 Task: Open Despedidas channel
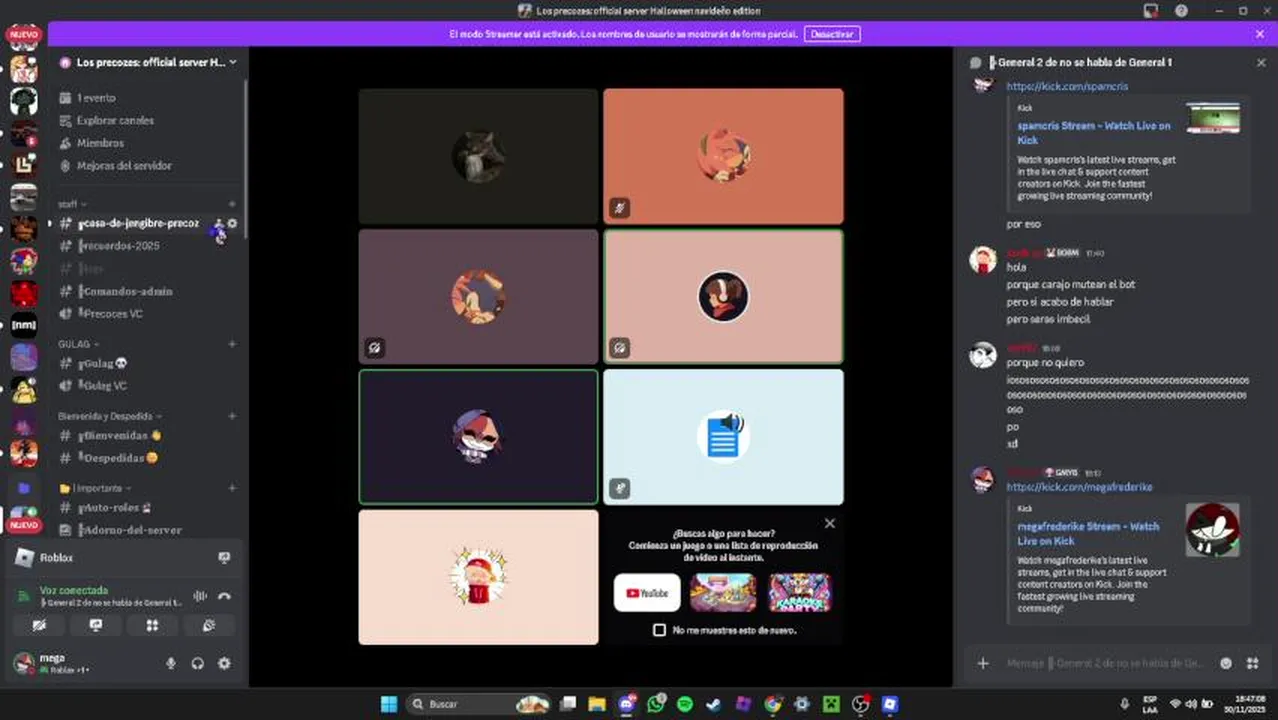pyautogui.click(x=119, y=458)
